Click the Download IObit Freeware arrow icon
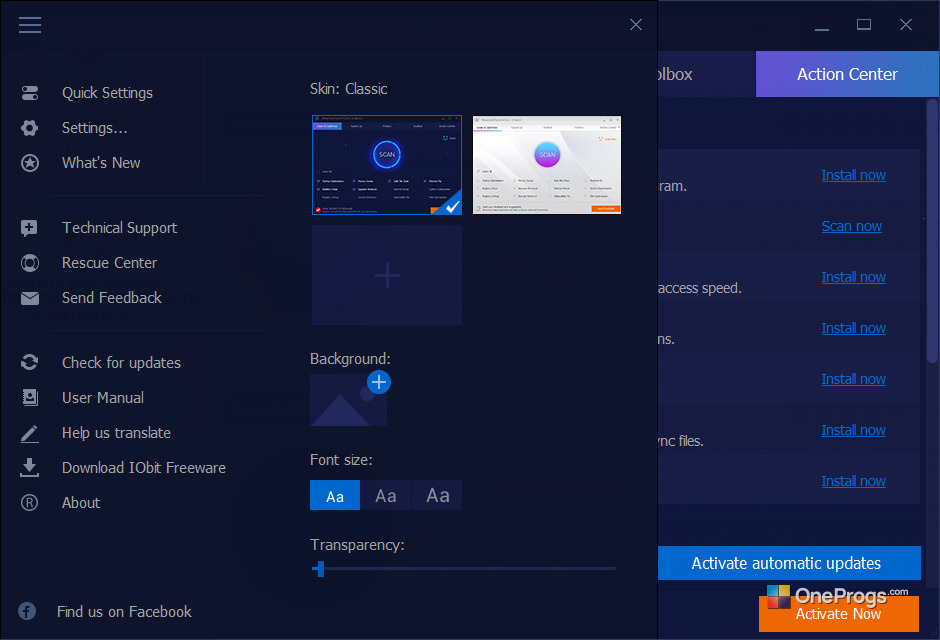 tap(29, 467)
